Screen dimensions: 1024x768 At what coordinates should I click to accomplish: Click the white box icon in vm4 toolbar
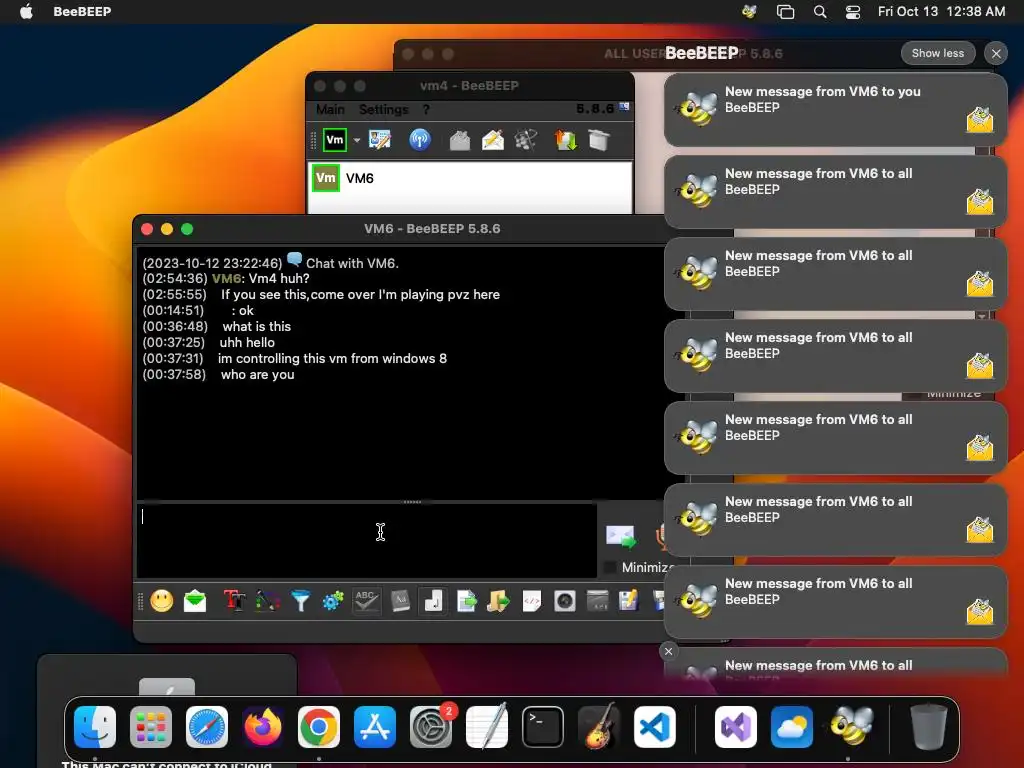point(598,140)
